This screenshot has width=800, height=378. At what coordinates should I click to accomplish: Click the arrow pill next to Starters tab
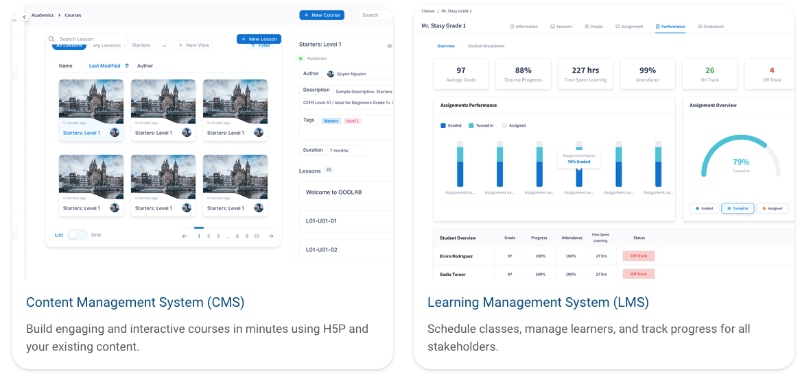pos(164,45)
